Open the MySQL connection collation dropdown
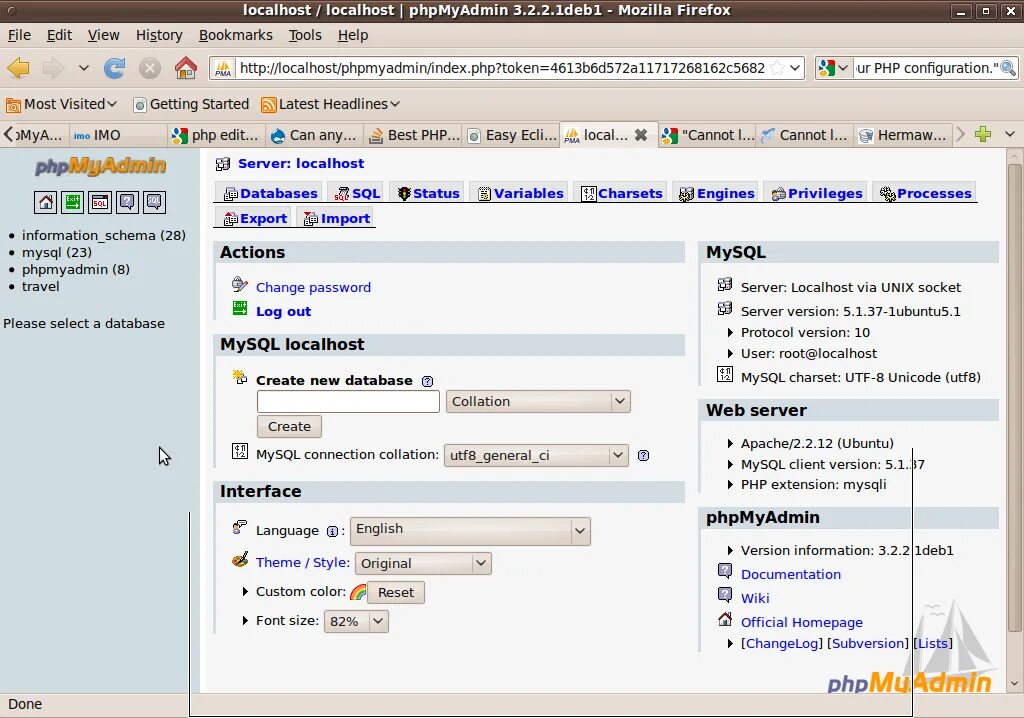The width and height of the screenshot is (1024, 718). [536, 455]
